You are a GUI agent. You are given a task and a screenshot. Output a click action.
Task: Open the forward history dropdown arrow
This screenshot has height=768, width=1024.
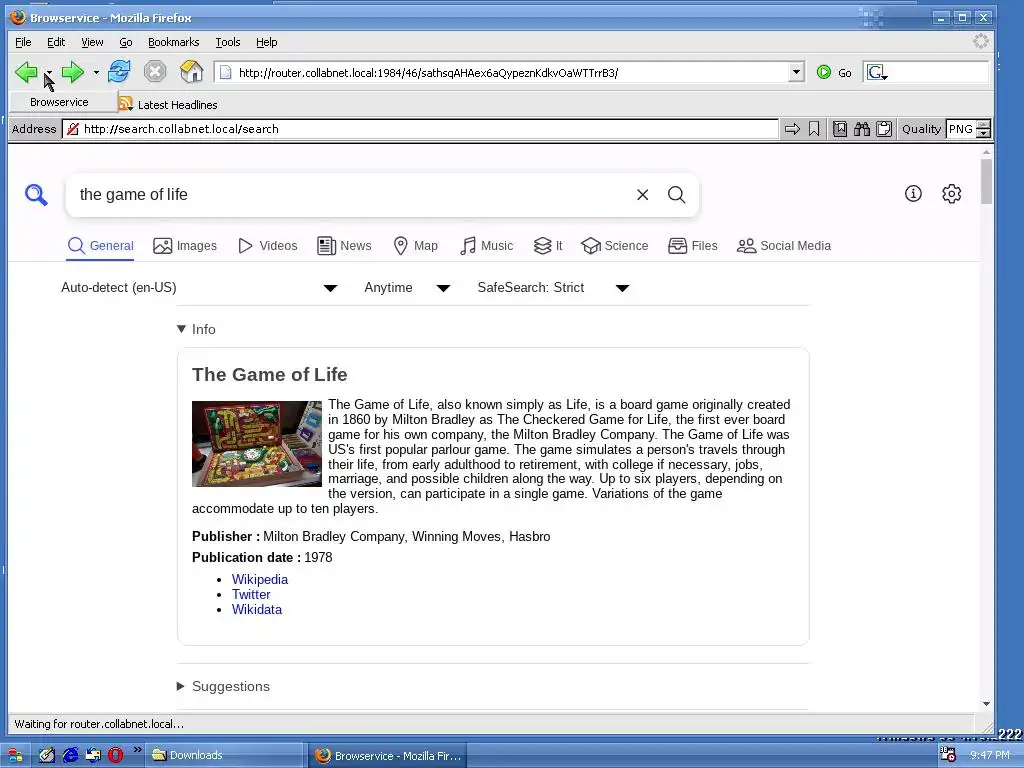point(96,72)
